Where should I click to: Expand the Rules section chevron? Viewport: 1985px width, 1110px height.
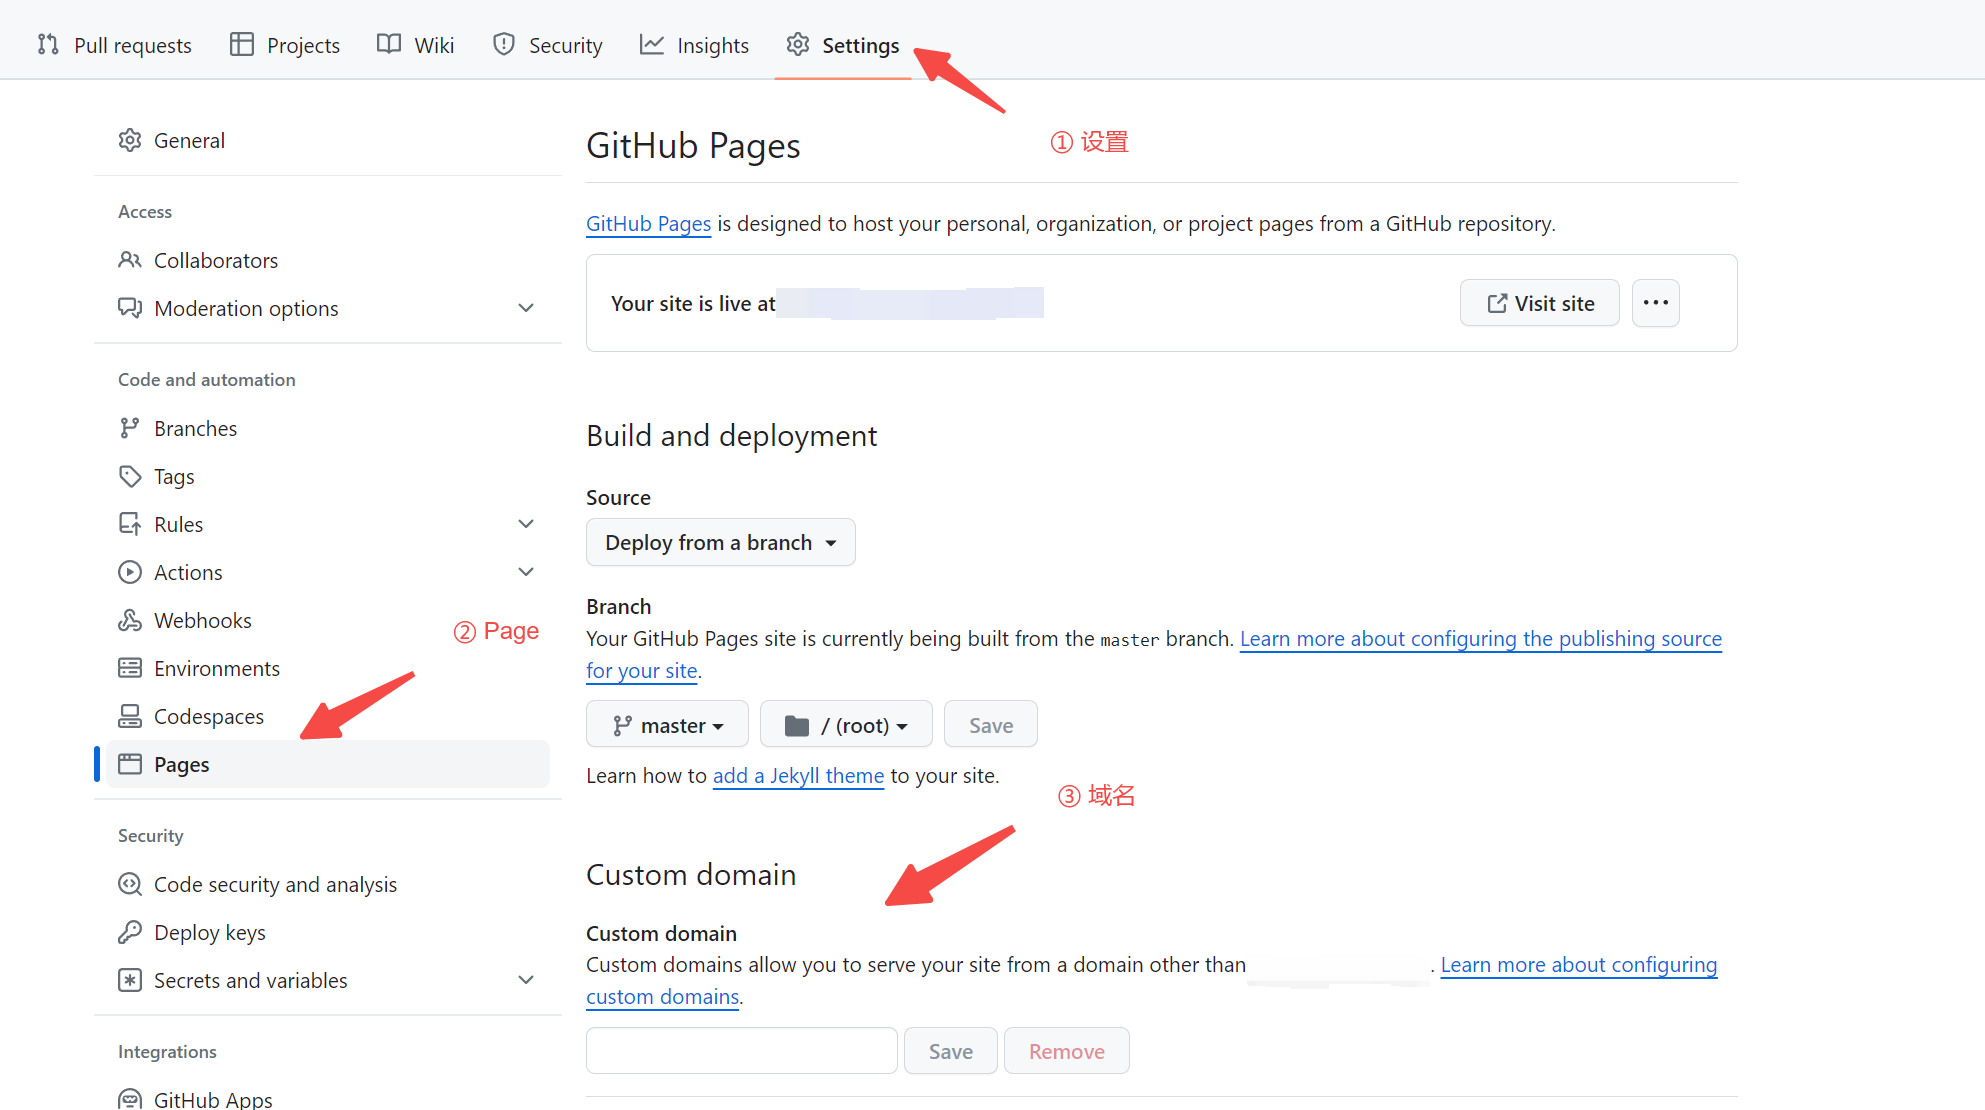point(526,524)
